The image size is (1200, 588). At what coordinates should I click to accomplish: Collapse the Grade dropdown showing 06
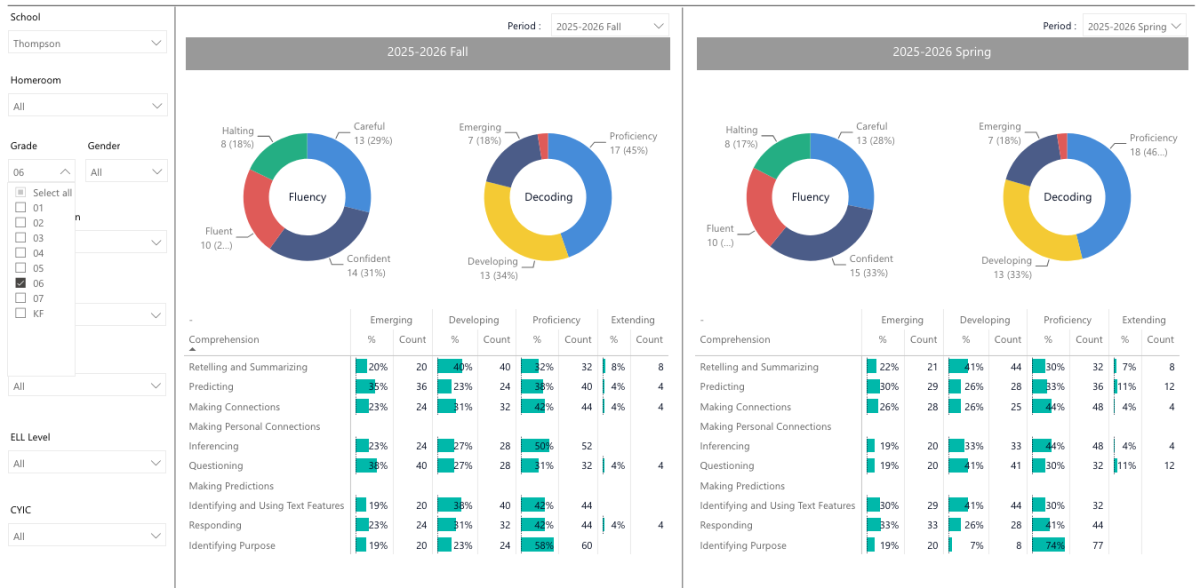pos(41,172)
